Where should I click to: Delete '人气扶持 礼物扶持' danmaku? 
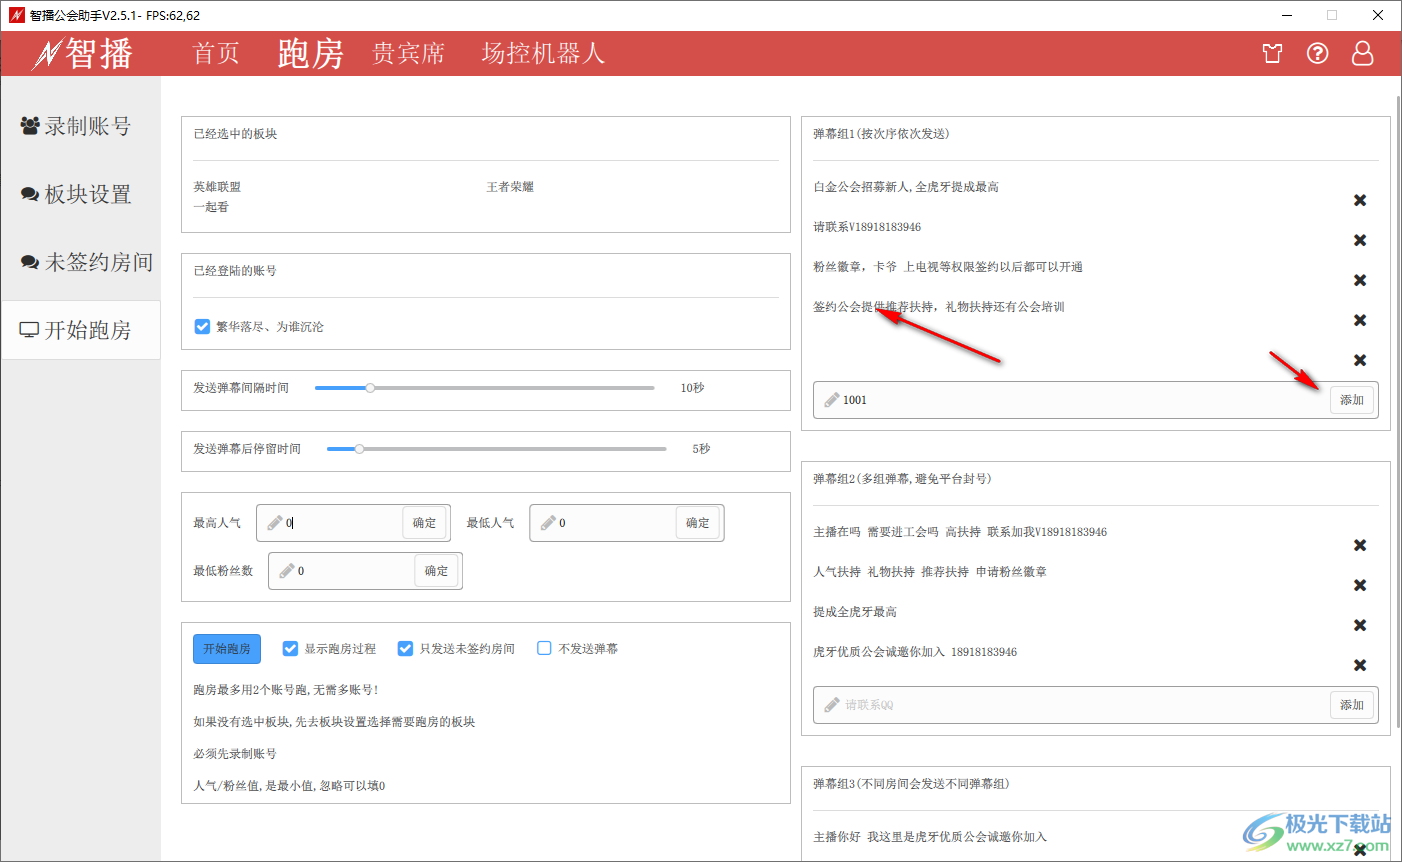tap(1360, 585)
